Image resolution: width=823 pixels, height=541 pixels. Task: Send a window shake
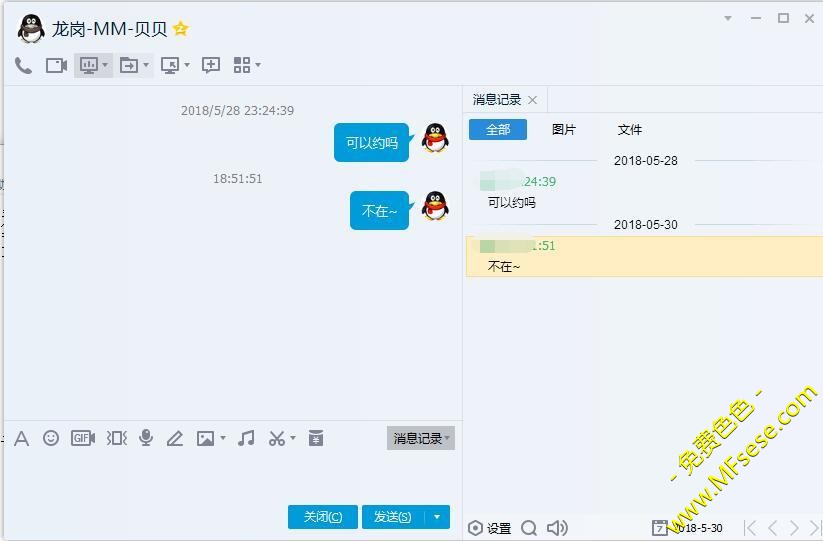tap(117, 438)
